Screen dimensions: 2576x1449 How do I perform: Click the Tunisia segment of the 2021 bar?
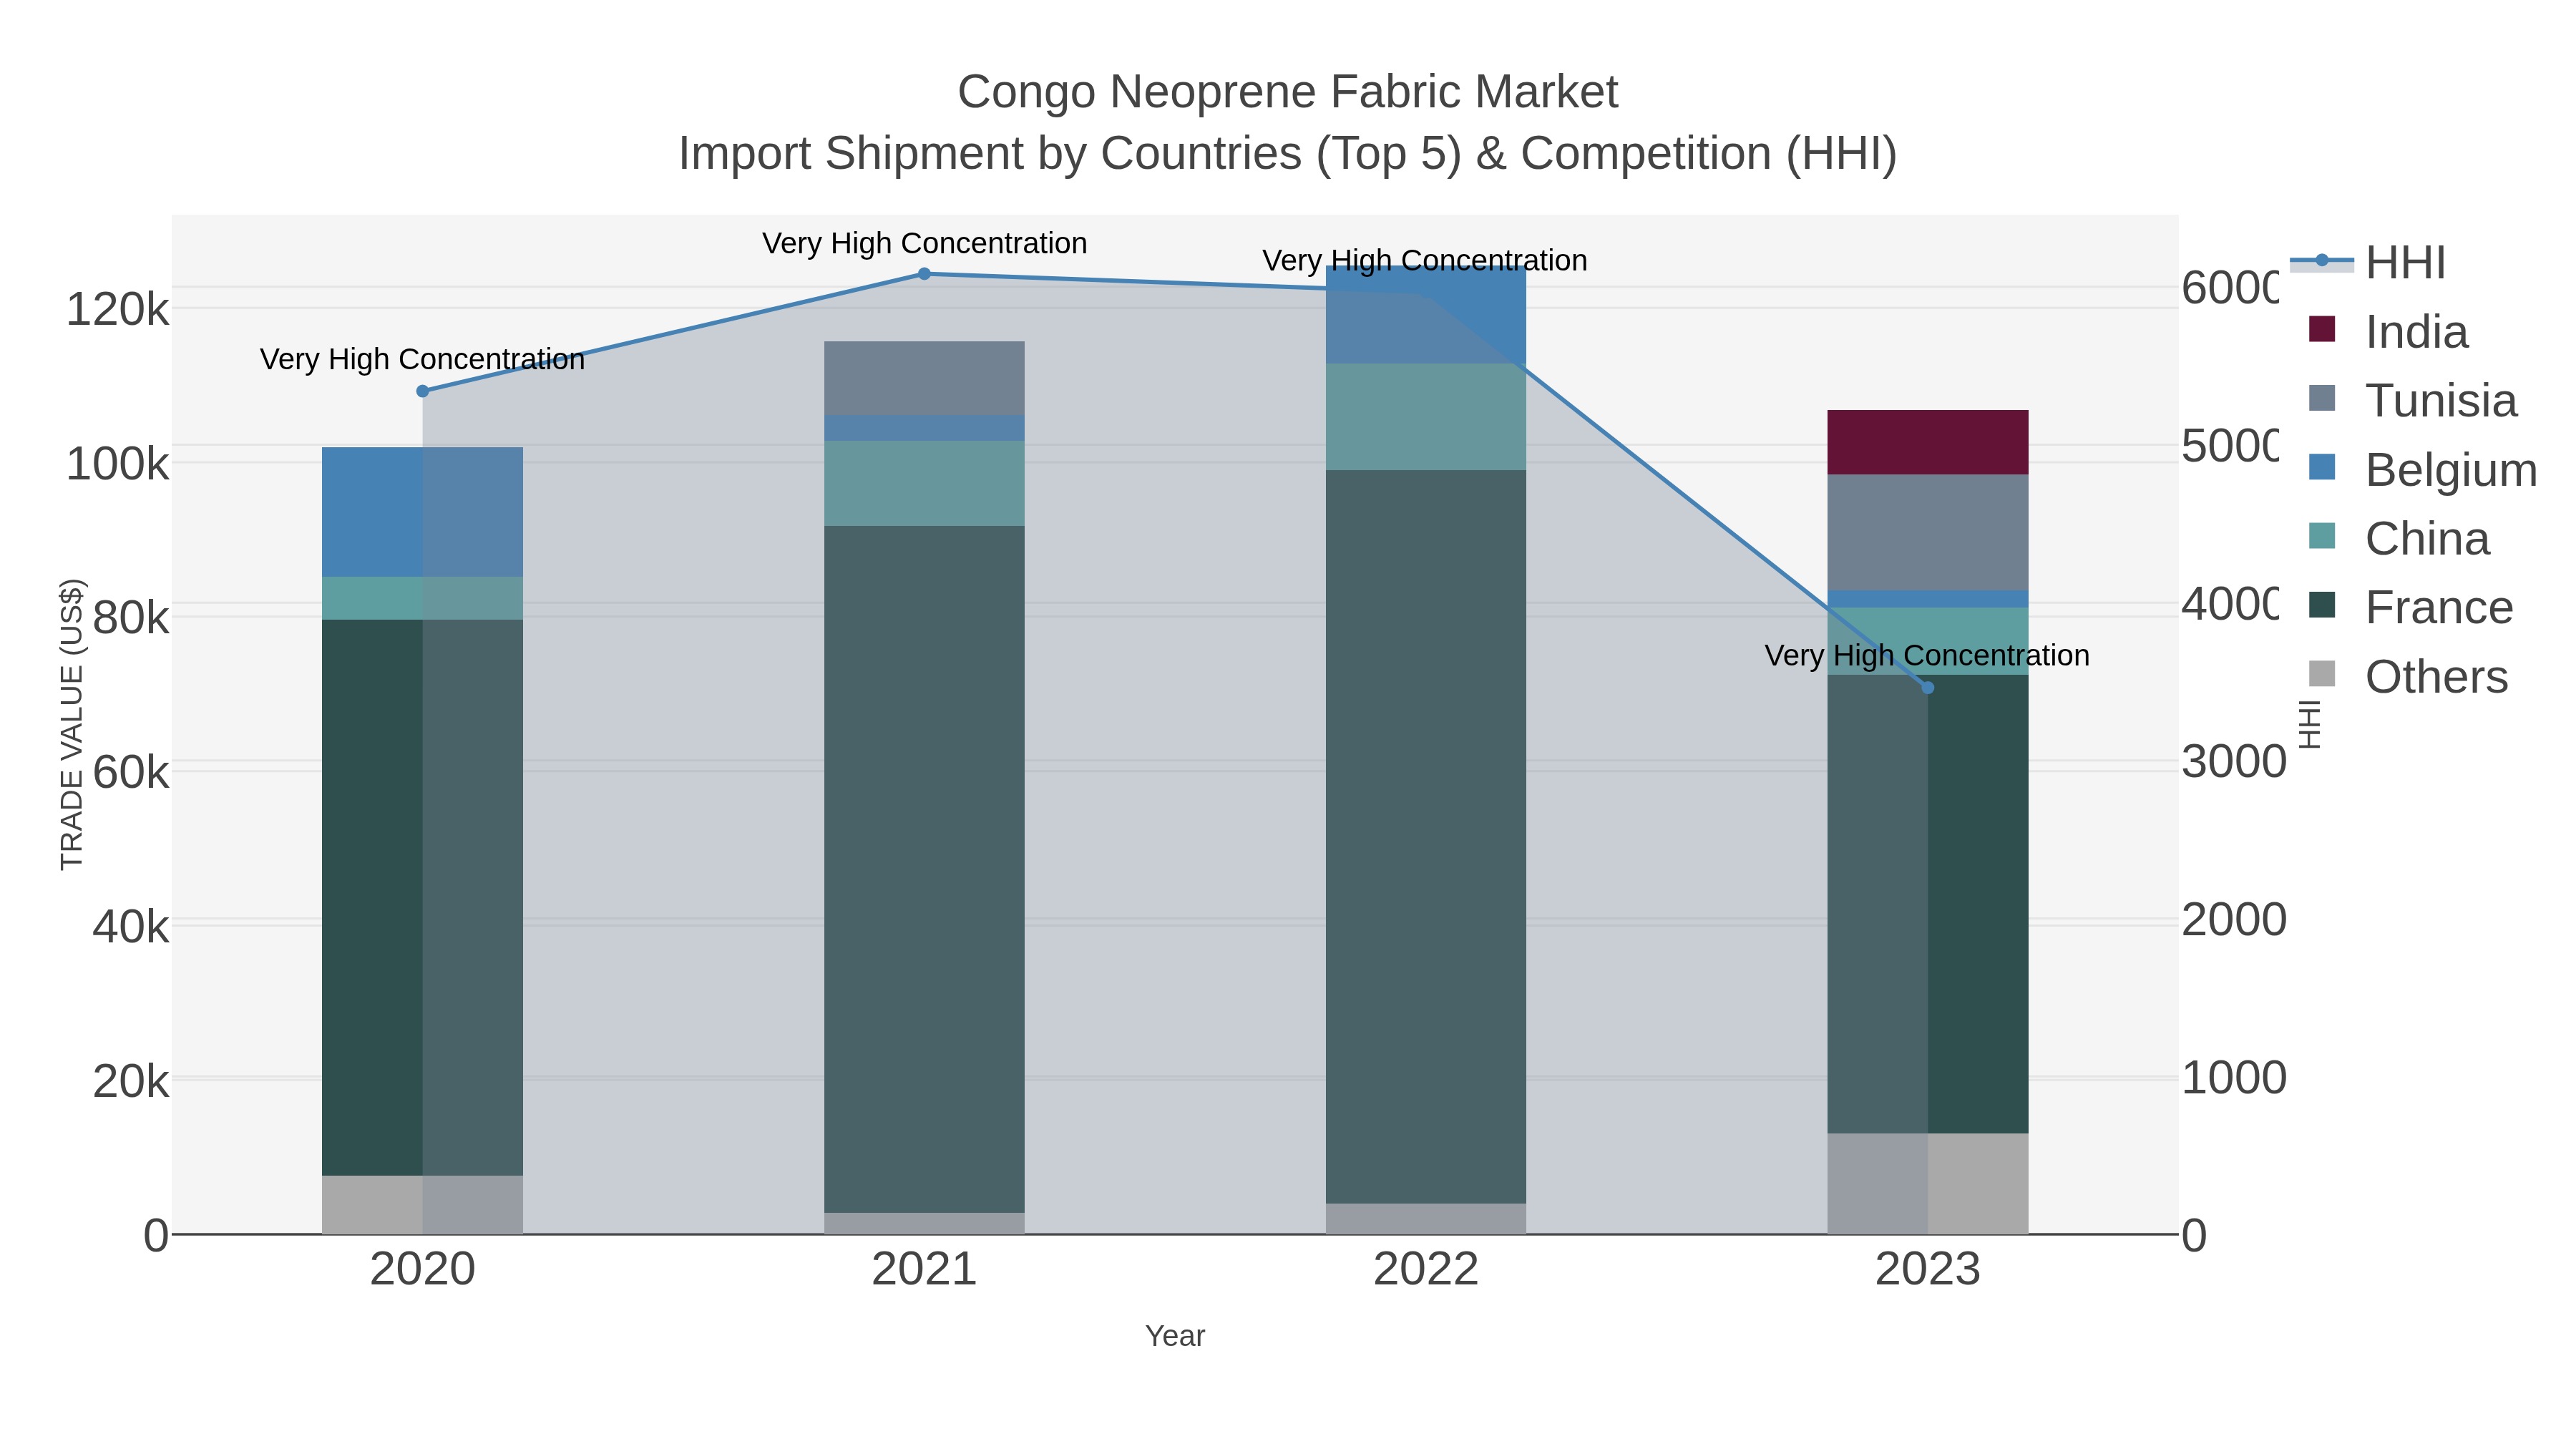pyautogui.click(x=924, y=378)
